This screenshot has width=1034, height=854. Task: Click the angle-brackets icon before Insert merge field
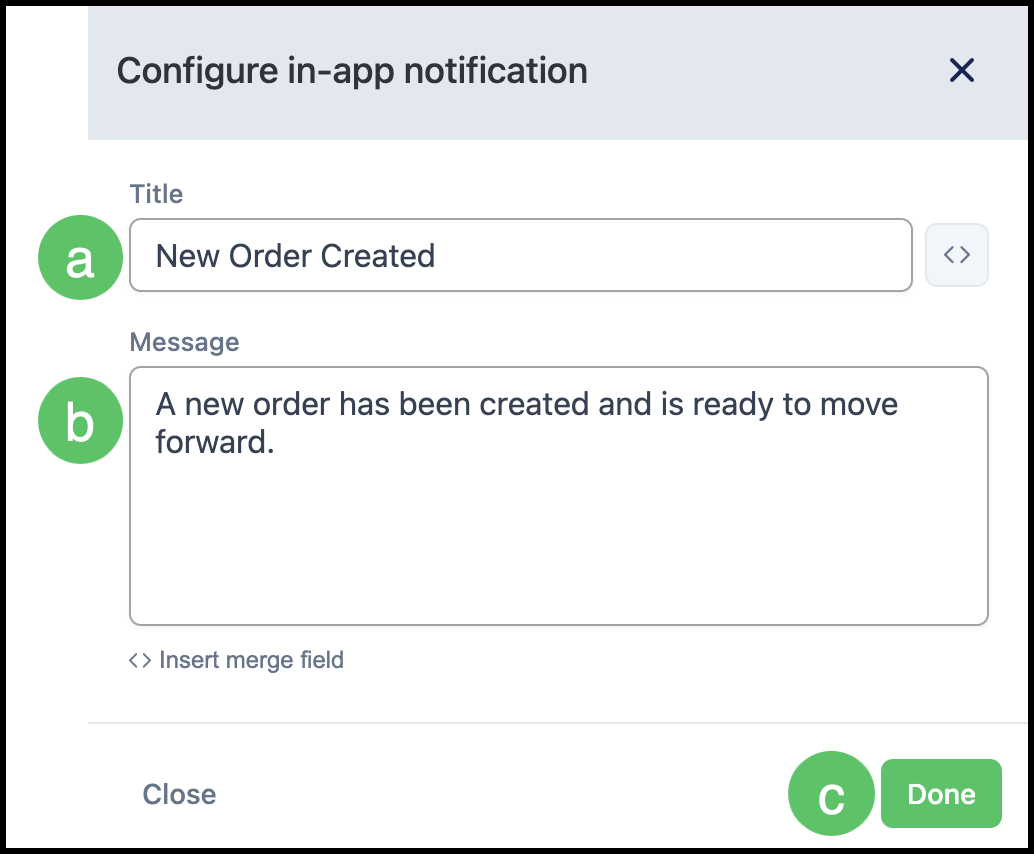[140, 660]
